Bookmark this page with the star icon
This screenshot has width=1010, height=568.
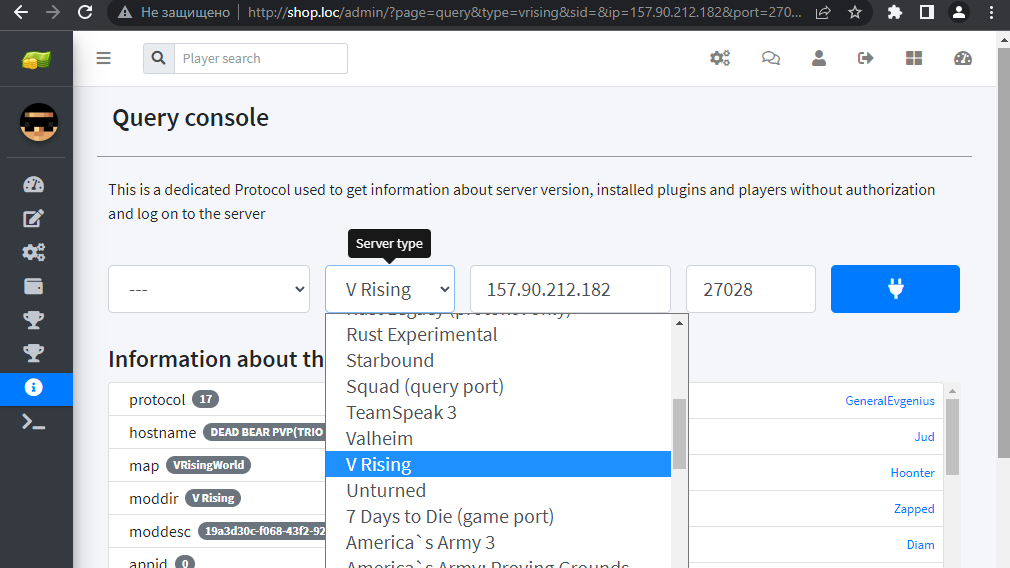coord(854,13)
